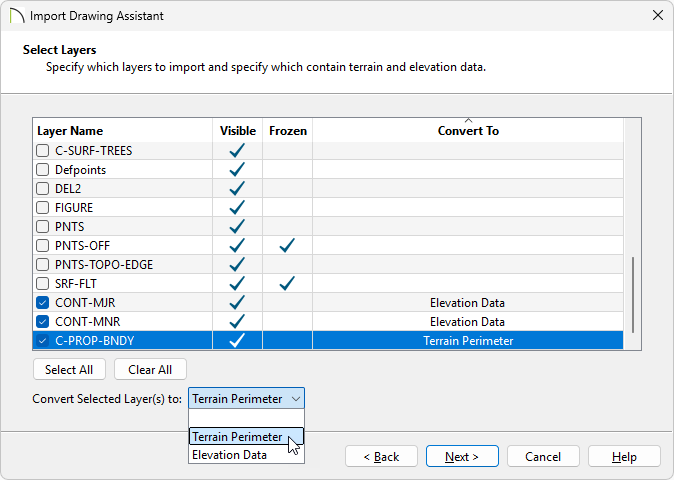The width and height of the screenshot is (674, 480).
Task: Toggle the visible checkmark for SRF-FLT
Action: tap(237, 283)
